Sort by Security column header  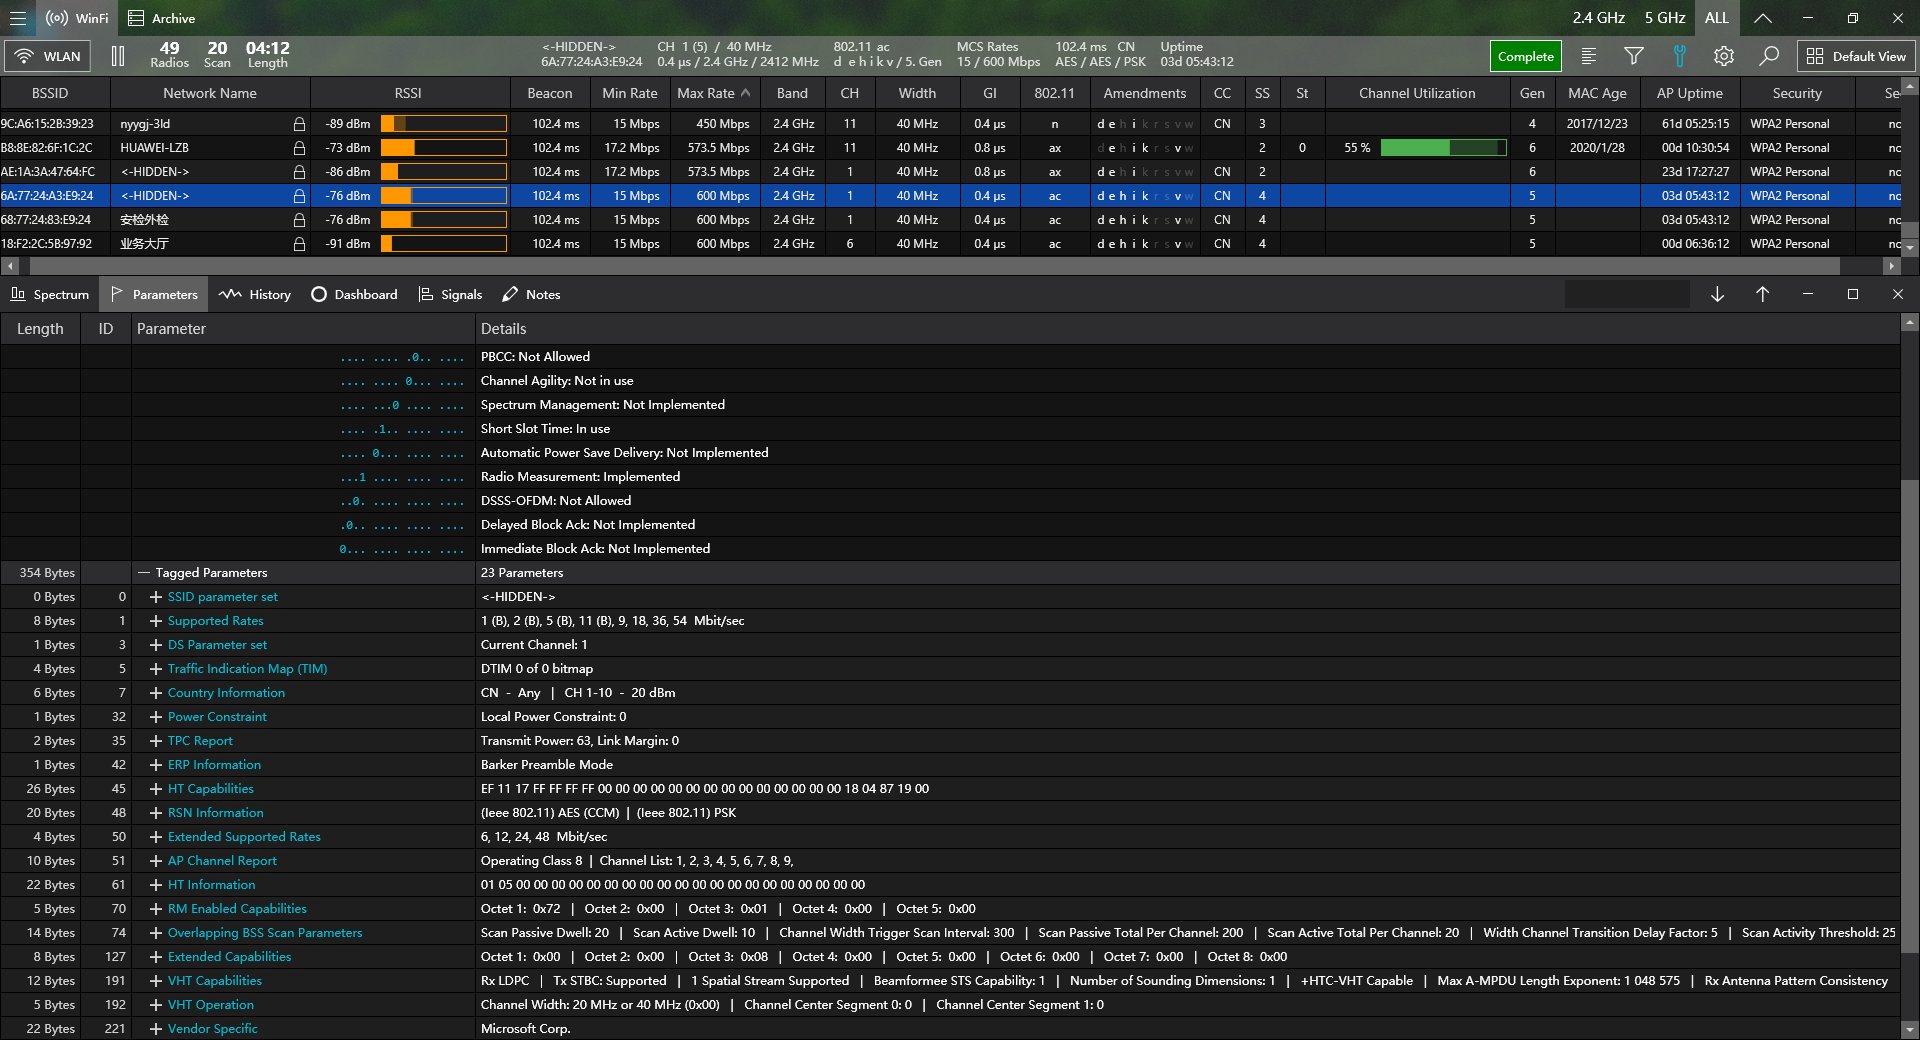pos(1797,93)
